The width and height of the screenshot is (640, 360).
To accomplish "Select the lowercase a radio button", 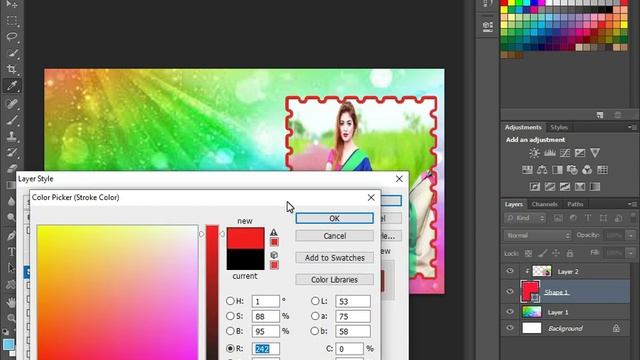I will (315, 316).
